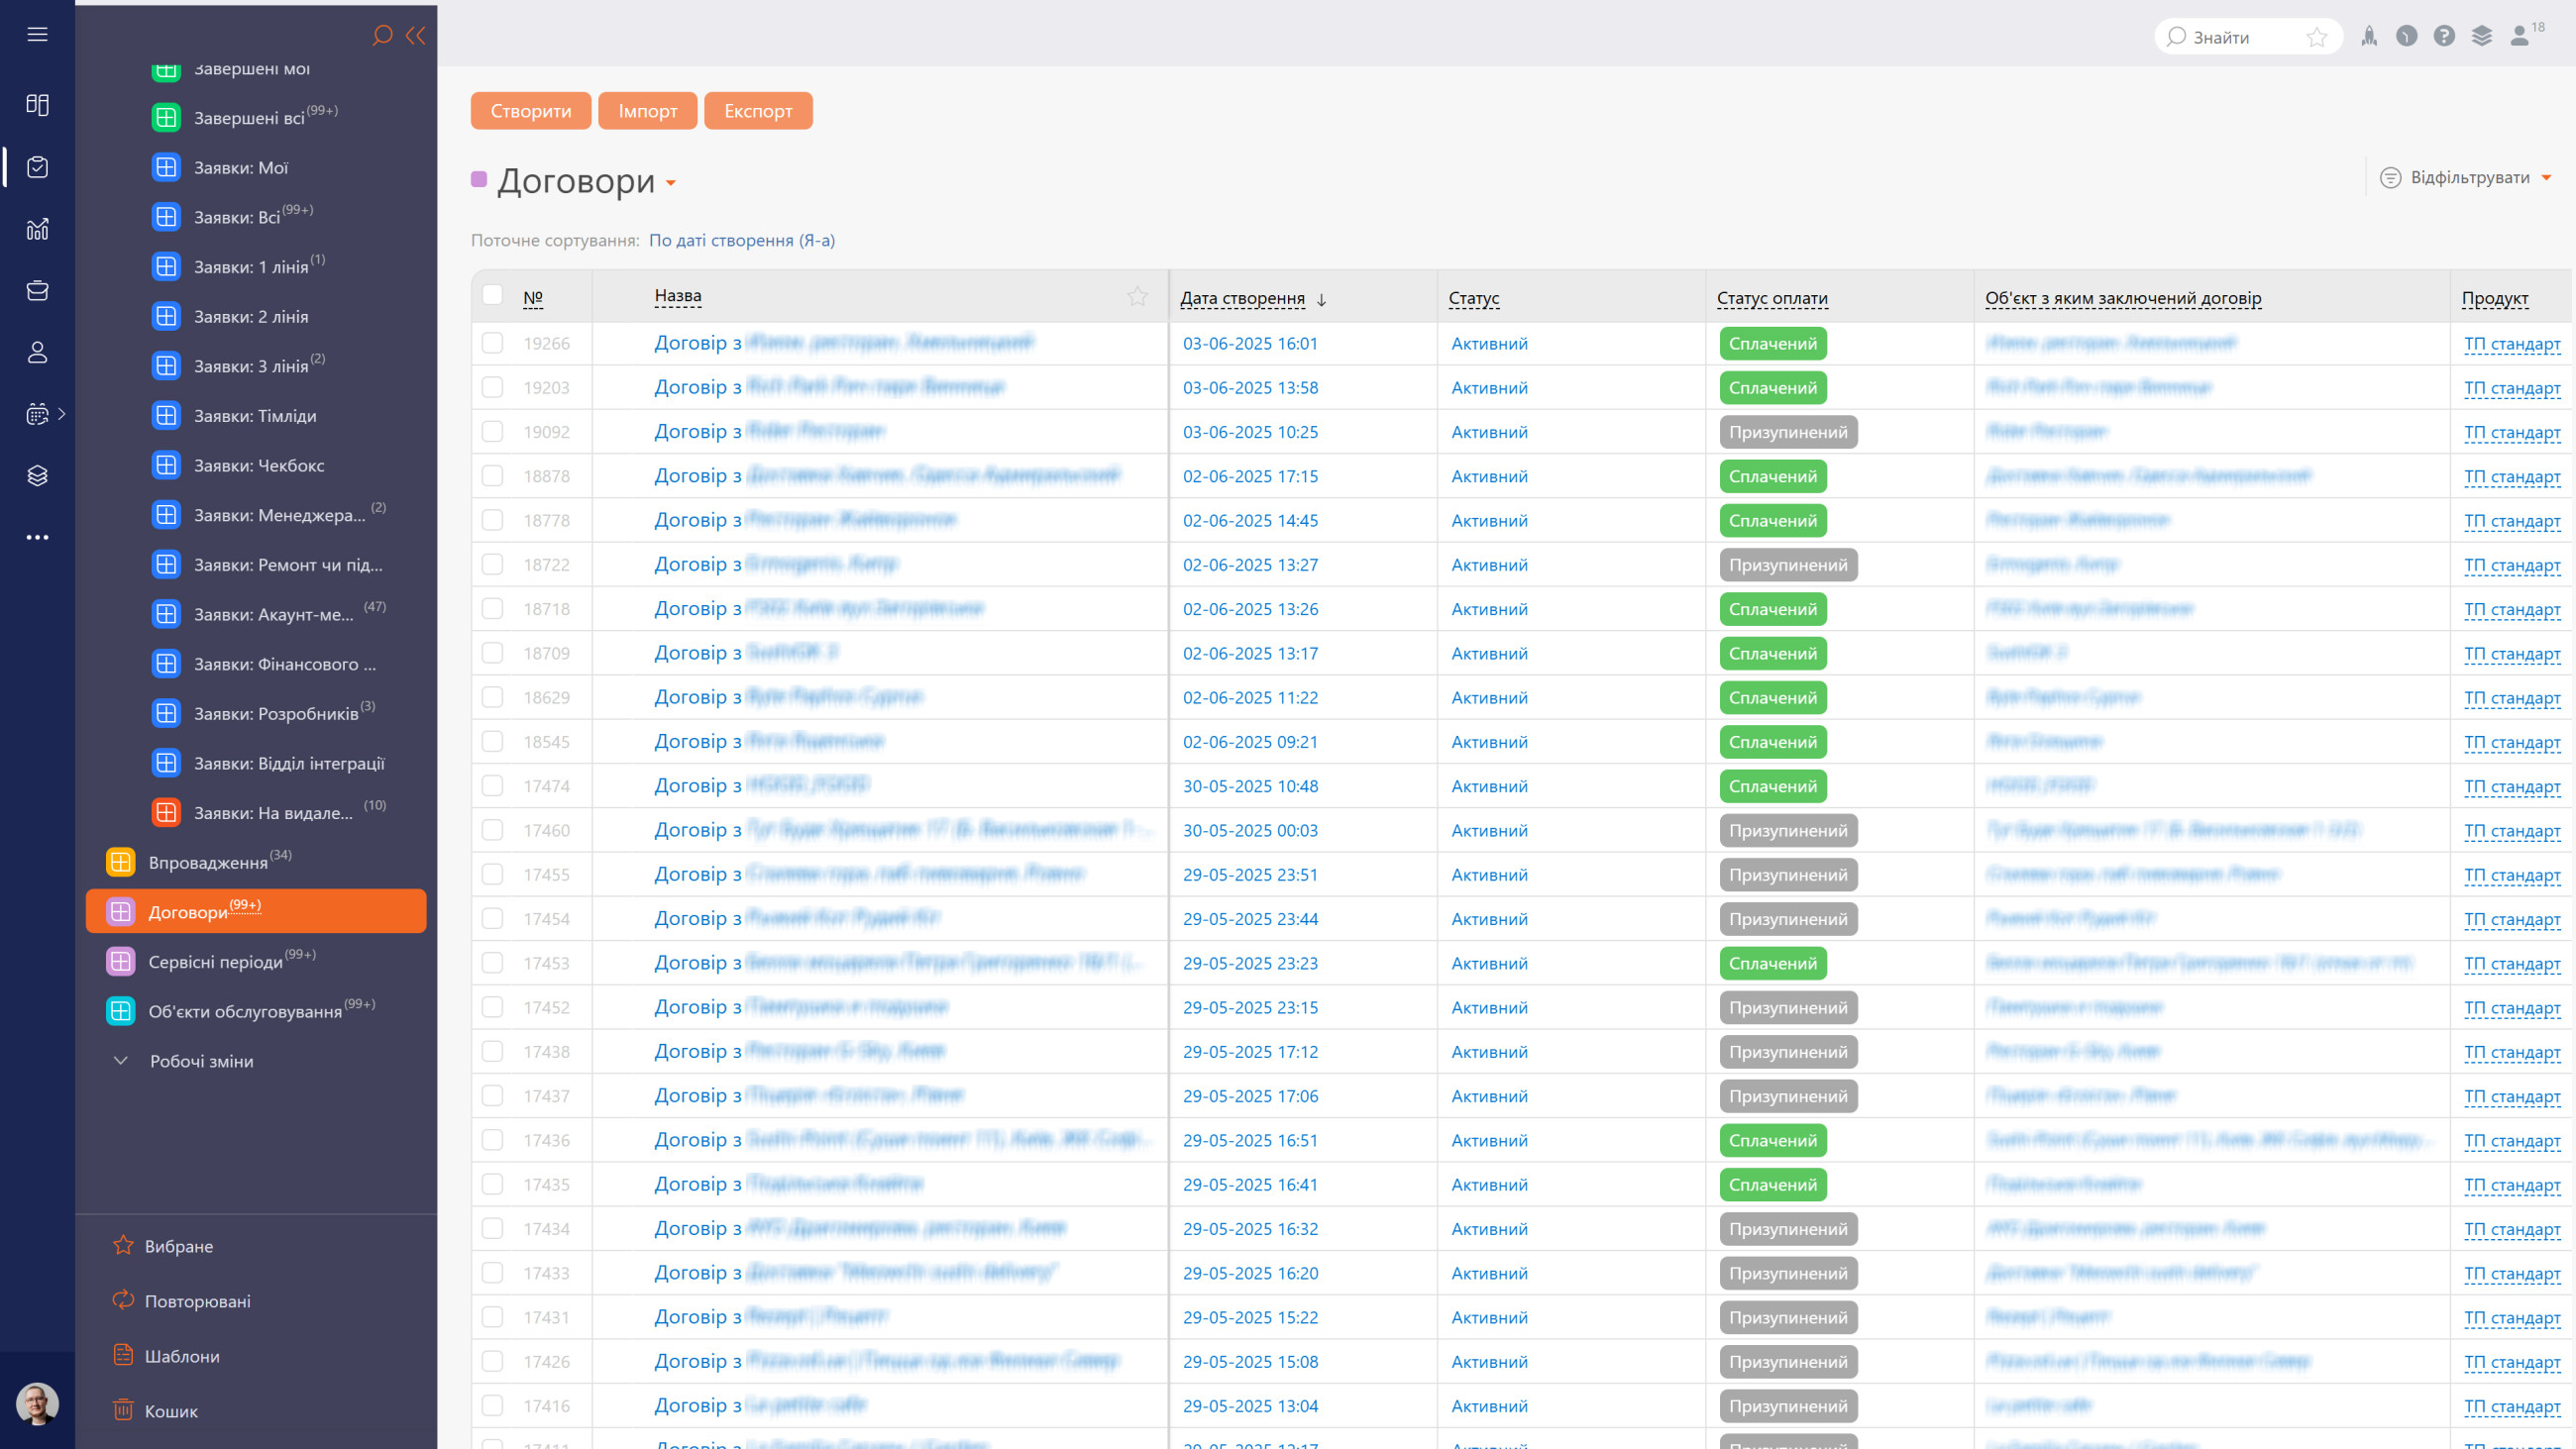This screenshot has height=1449, width=2576.
Task: Toggle the select-all checkbox in table header
Action: tap(492, 294)
